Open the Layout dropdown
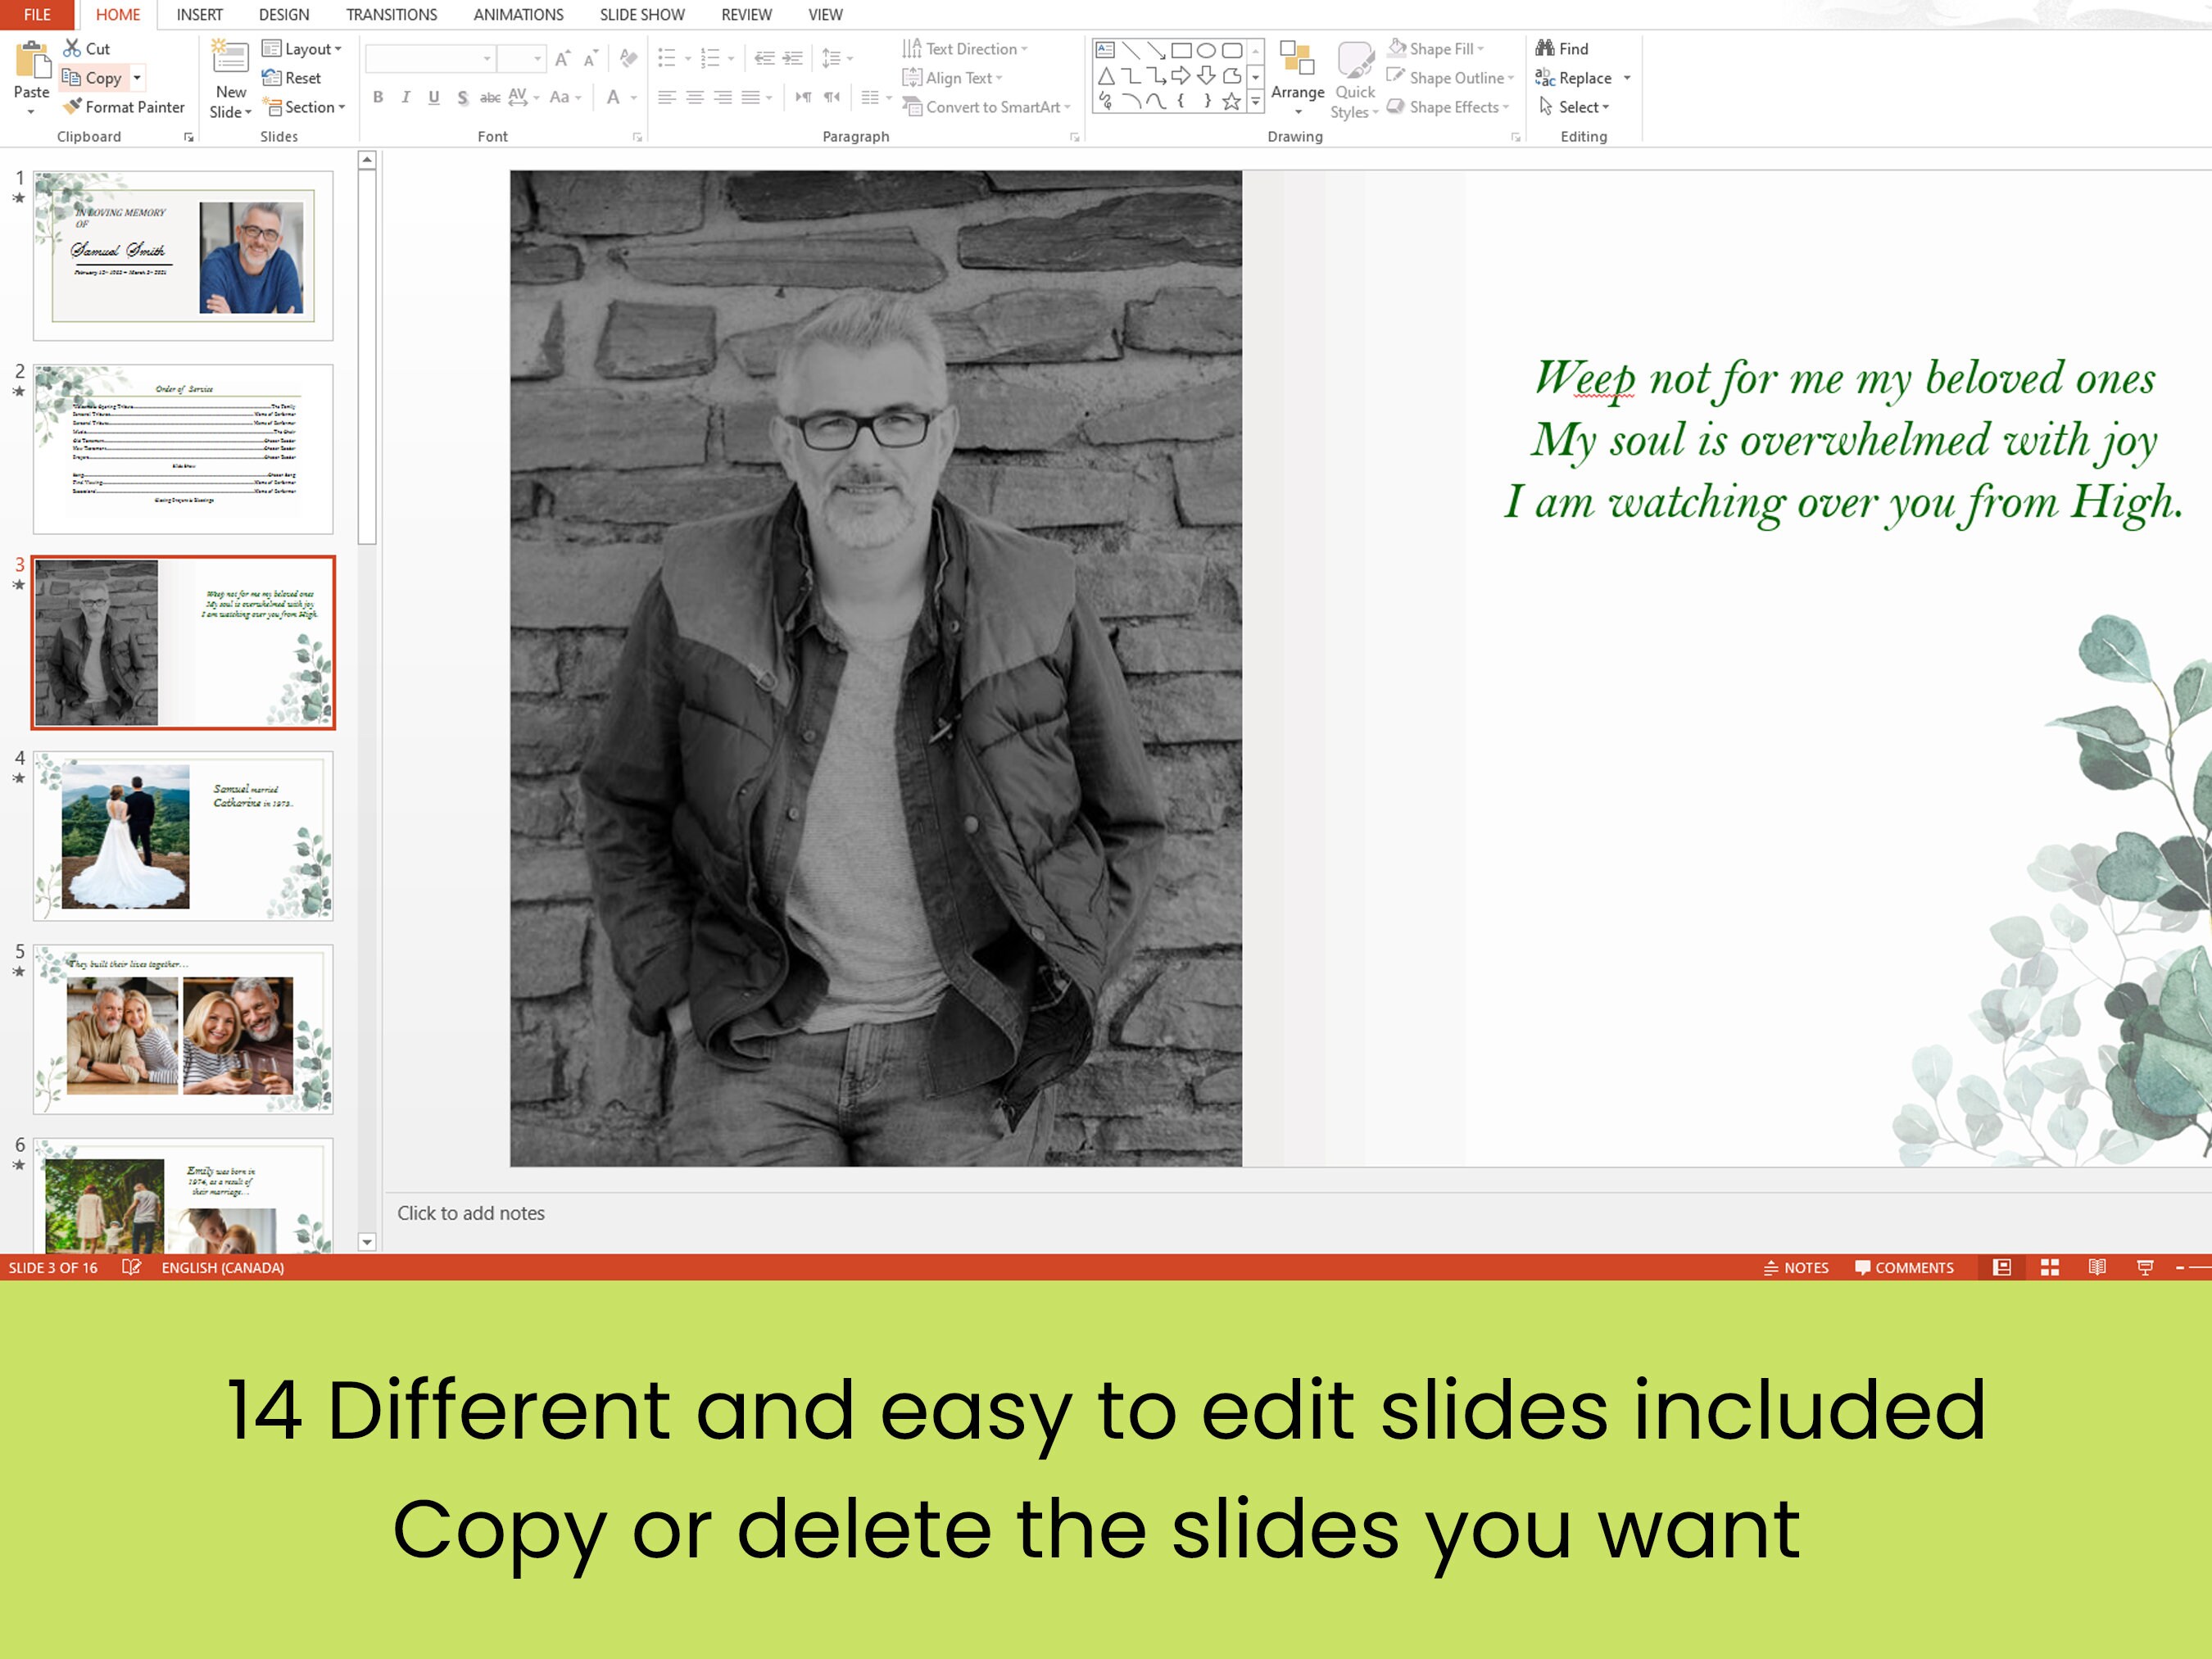The width and height of the screenshot is (2212, 1659). click(301, 49)
